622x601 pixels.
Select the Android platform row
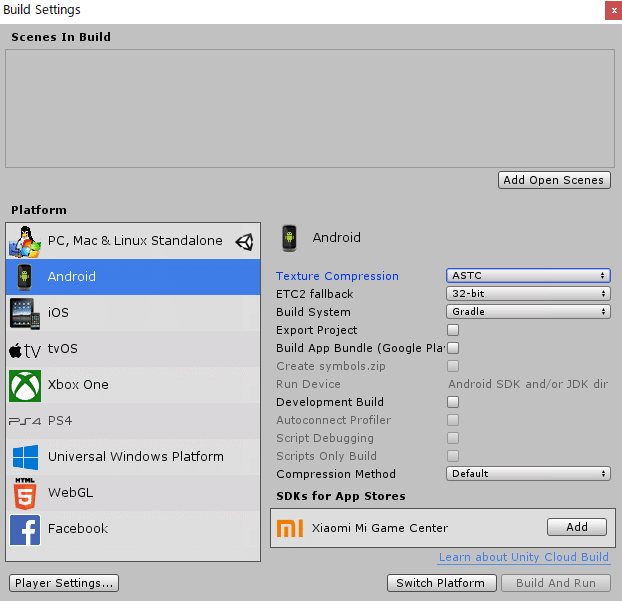click(133, 277)
